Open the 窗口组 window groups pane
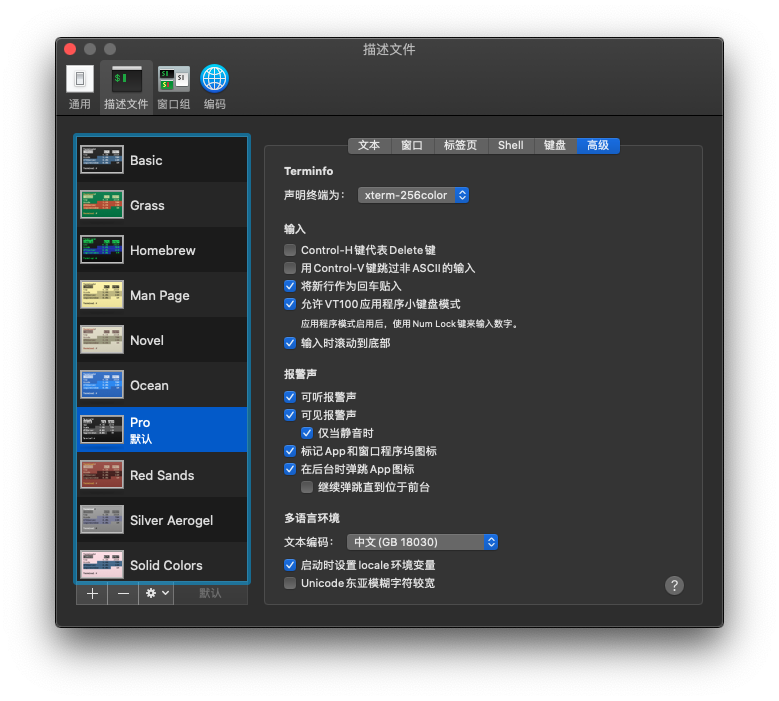The height and width of the screenshot is (701, 779). 173,86
